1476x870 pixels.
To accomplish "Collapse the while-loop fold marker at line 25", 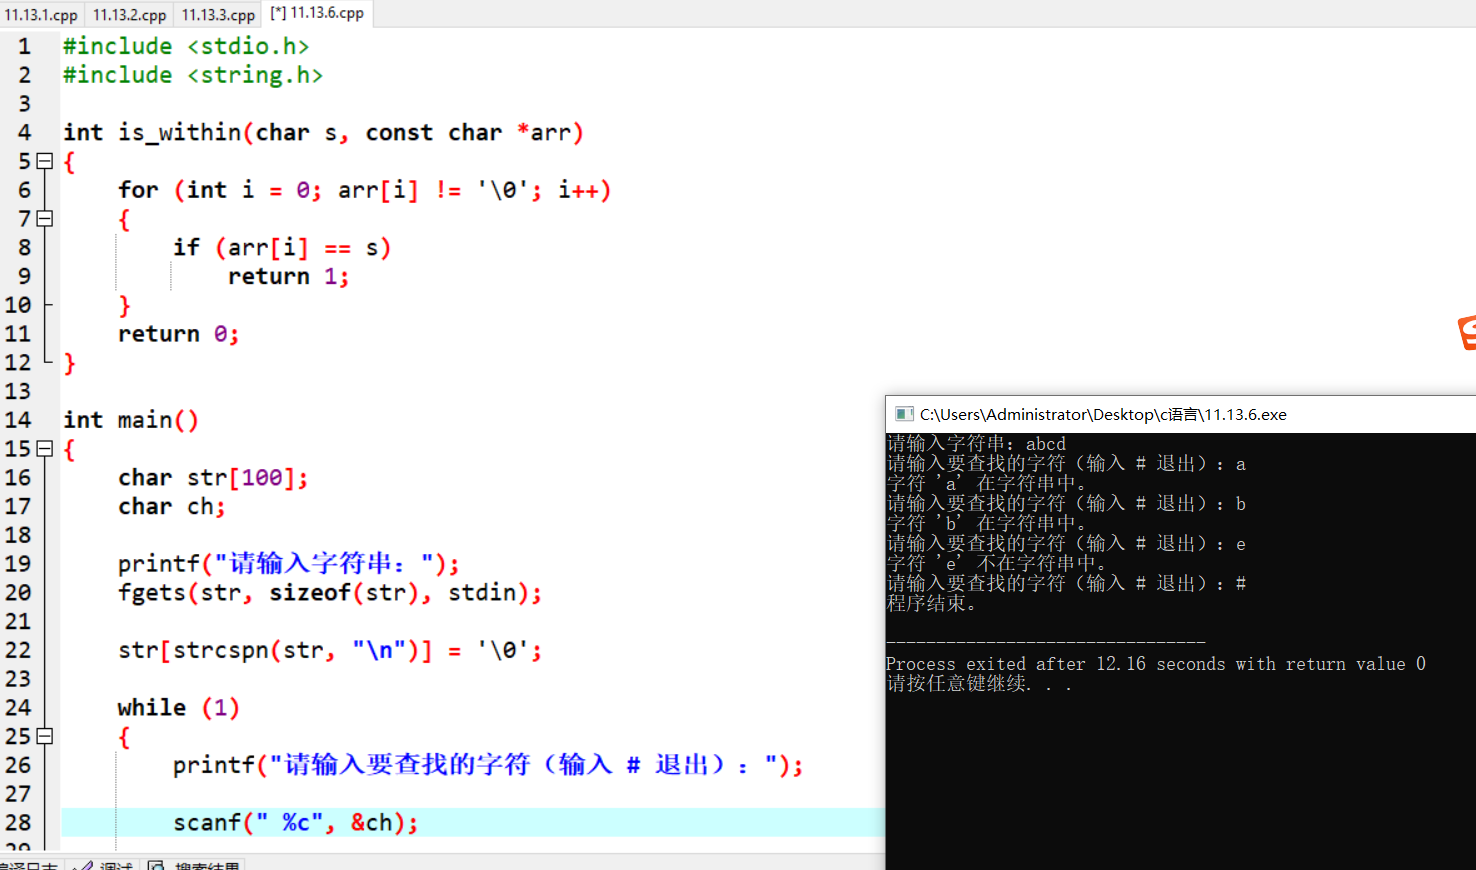I will pos(44,736).
